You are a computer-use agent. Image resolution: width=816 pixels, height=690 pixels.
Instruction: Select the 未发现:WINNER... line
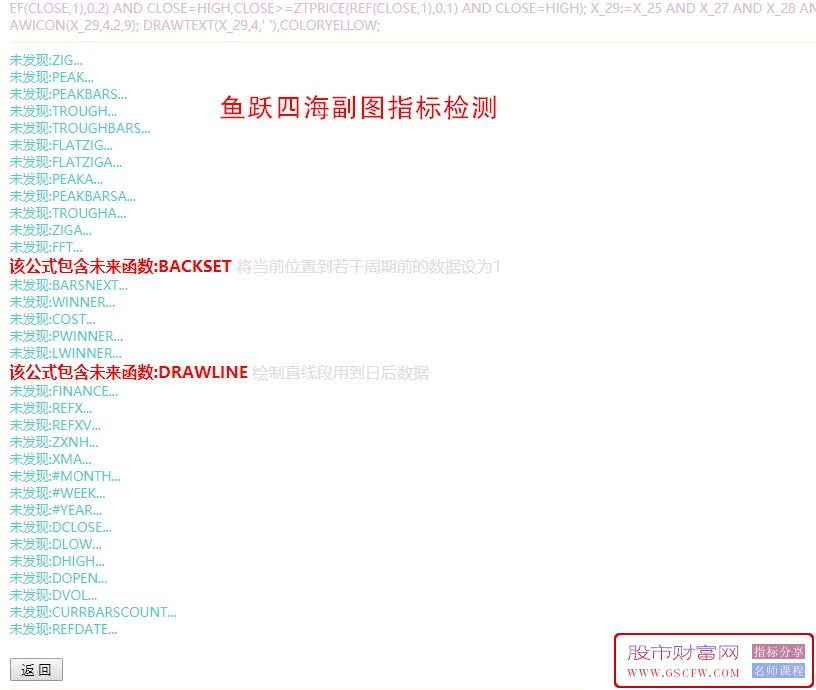click(x=62, y=302)
